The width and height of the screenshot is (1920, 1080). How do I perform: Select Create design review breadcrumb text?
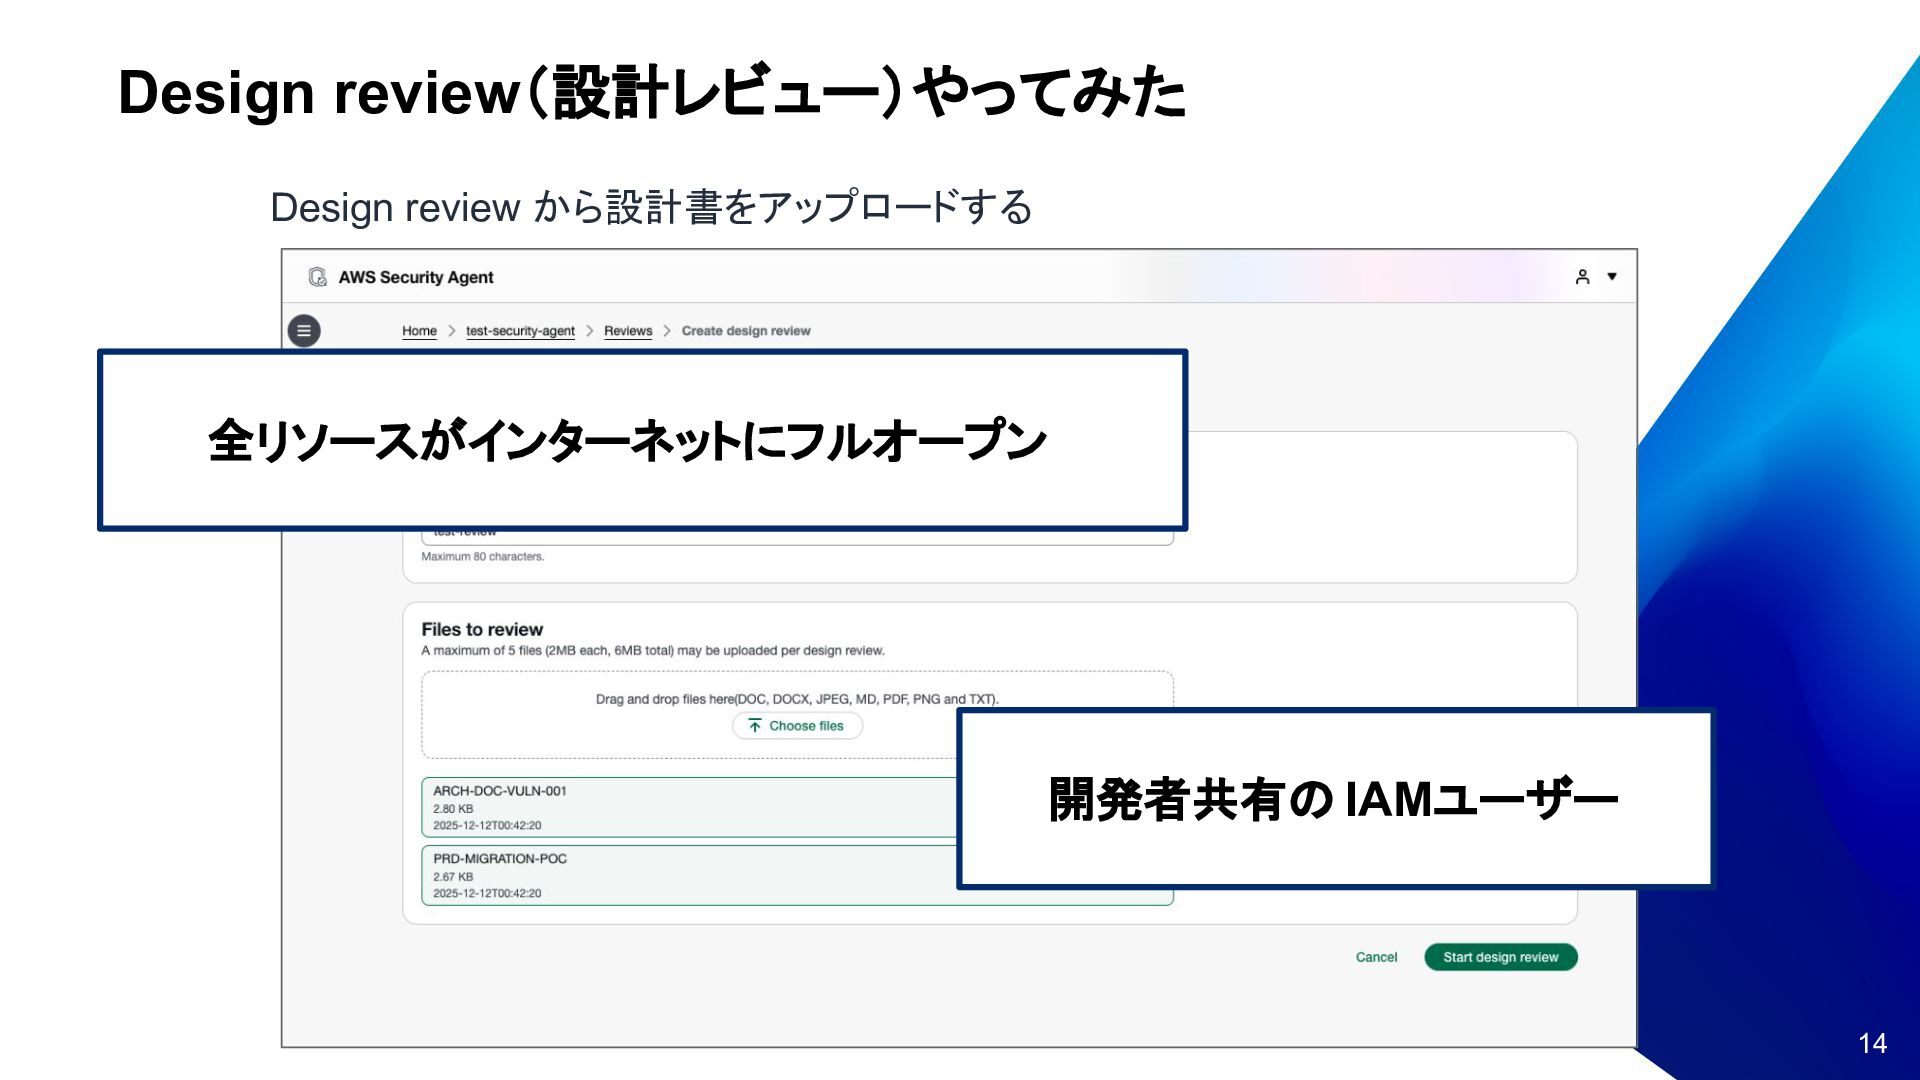pyautogui.click(x=746, y=331)
